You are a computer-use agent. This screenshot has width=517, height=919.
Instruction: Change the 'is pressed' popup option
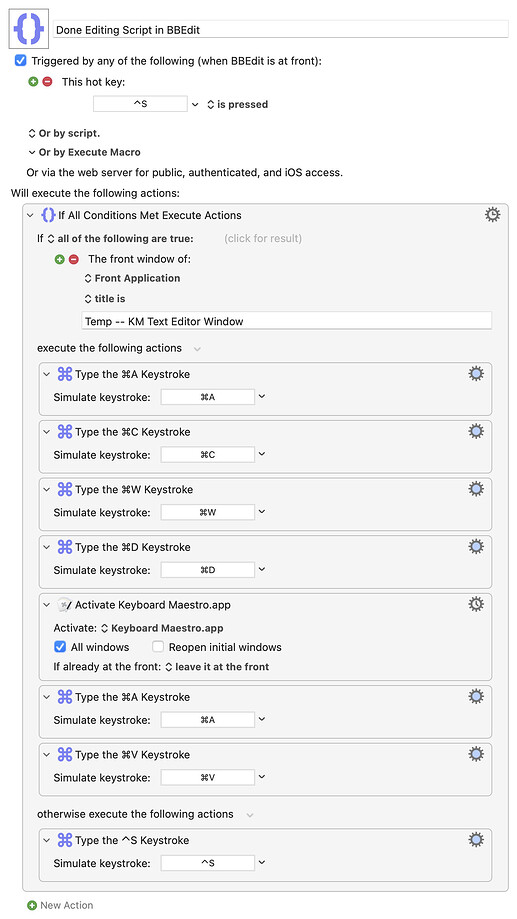coord(237,104)
